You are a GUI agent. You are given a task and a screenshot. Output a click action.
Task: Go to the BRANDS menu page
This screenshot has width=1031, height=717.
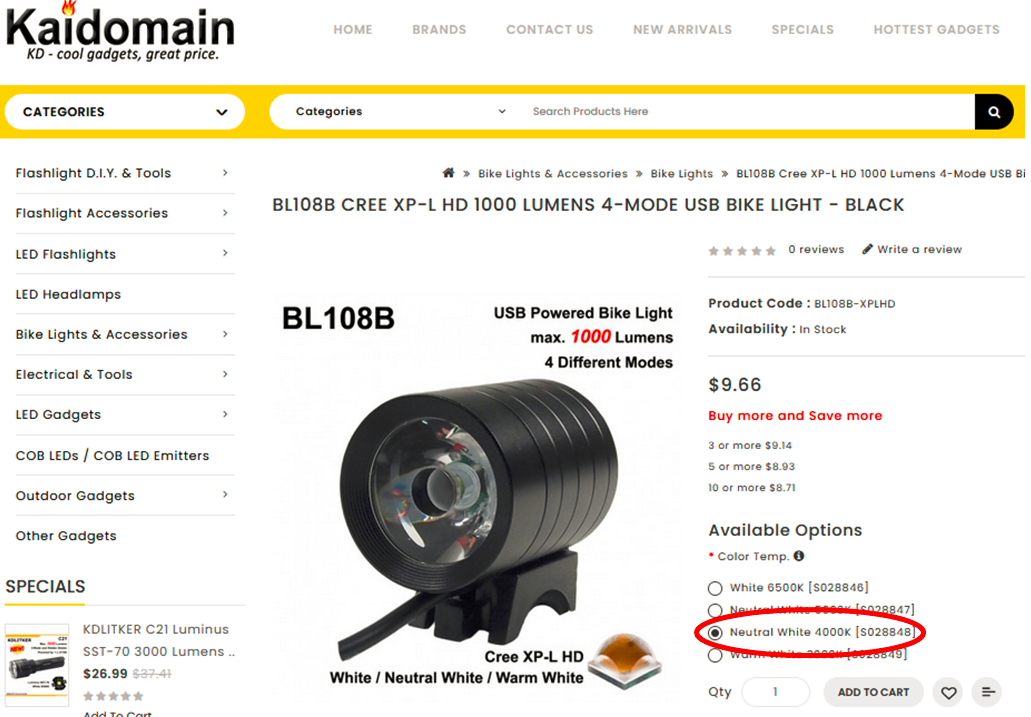[439, 30]
